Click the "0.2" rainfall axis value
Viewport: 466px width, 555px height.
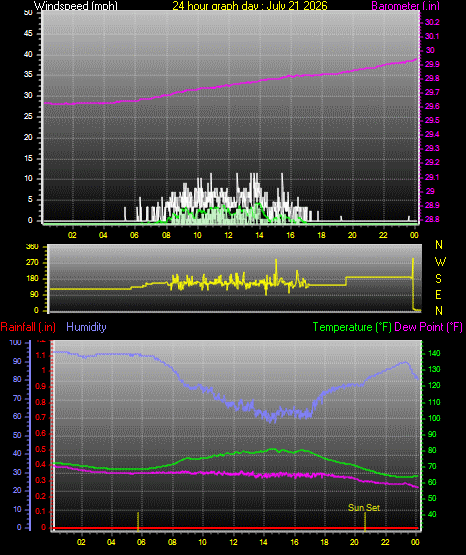pos(41,496)
